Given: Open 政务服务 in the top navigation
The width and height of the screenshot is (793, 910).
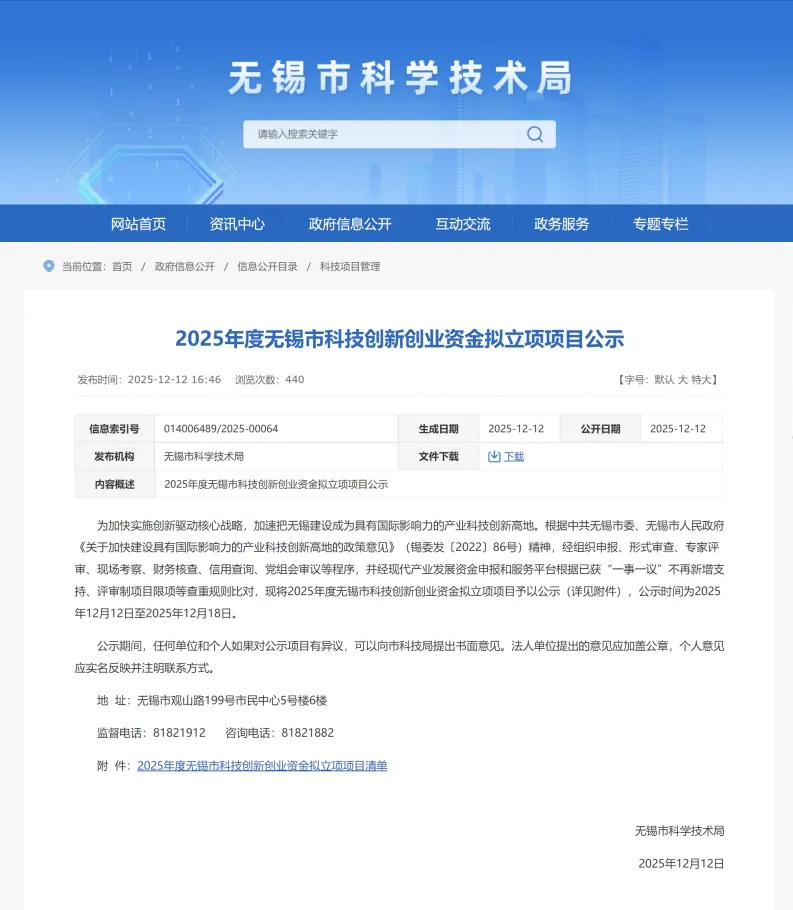Looking at the screenshot, I should 562,224.
